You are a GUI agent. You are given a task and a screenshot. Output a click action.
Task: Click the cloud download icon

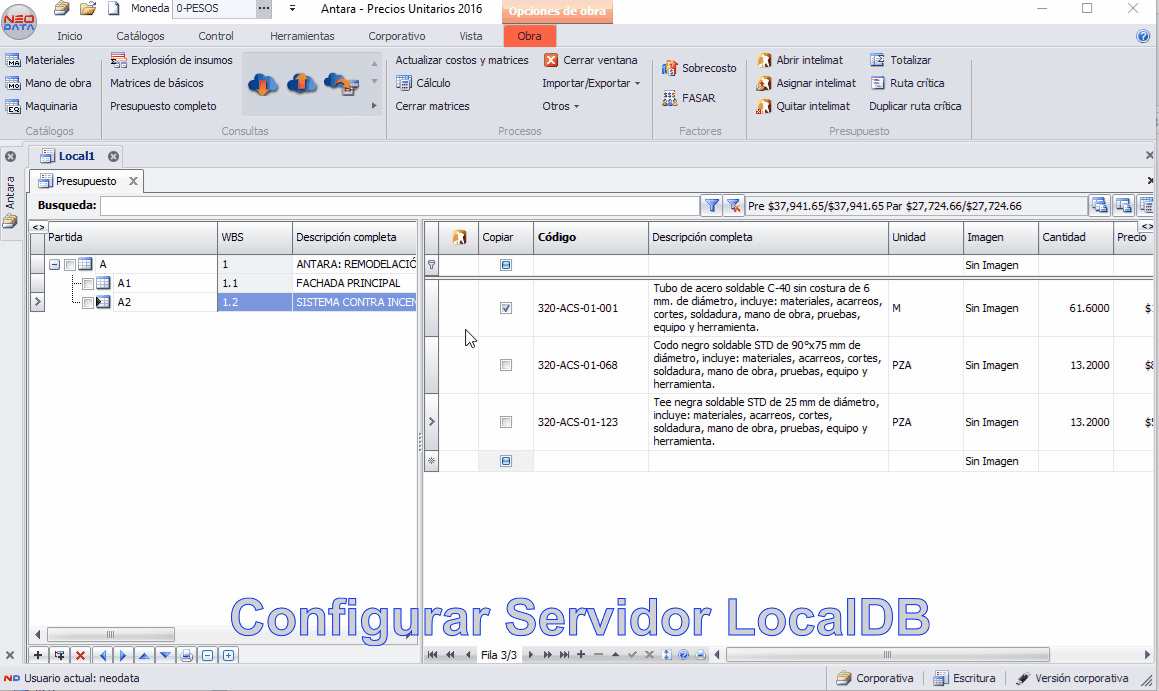click(x=262, y=85)
